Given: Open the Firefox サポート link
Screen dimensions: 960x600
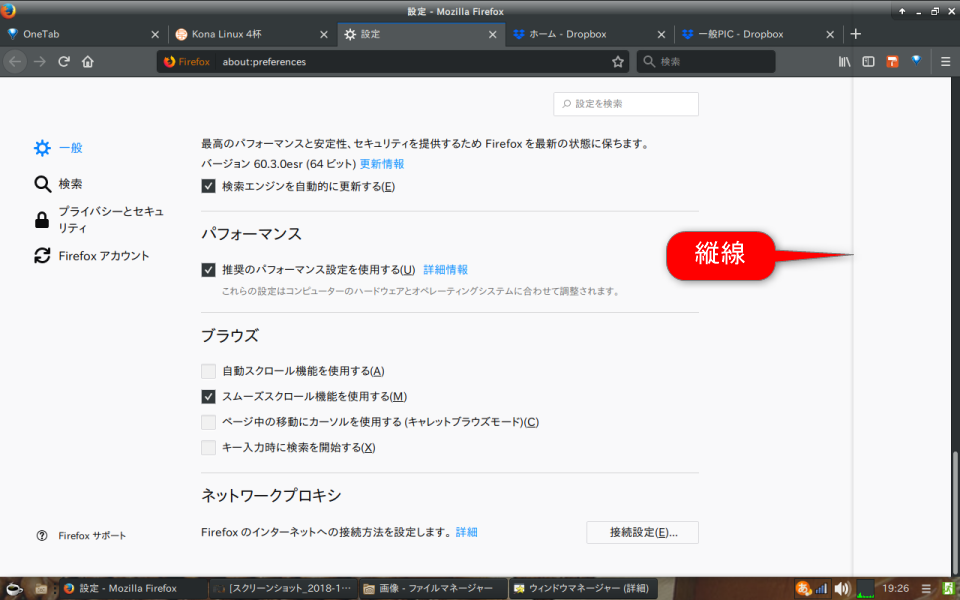Looking at the screenshot, I should (92, 536).
